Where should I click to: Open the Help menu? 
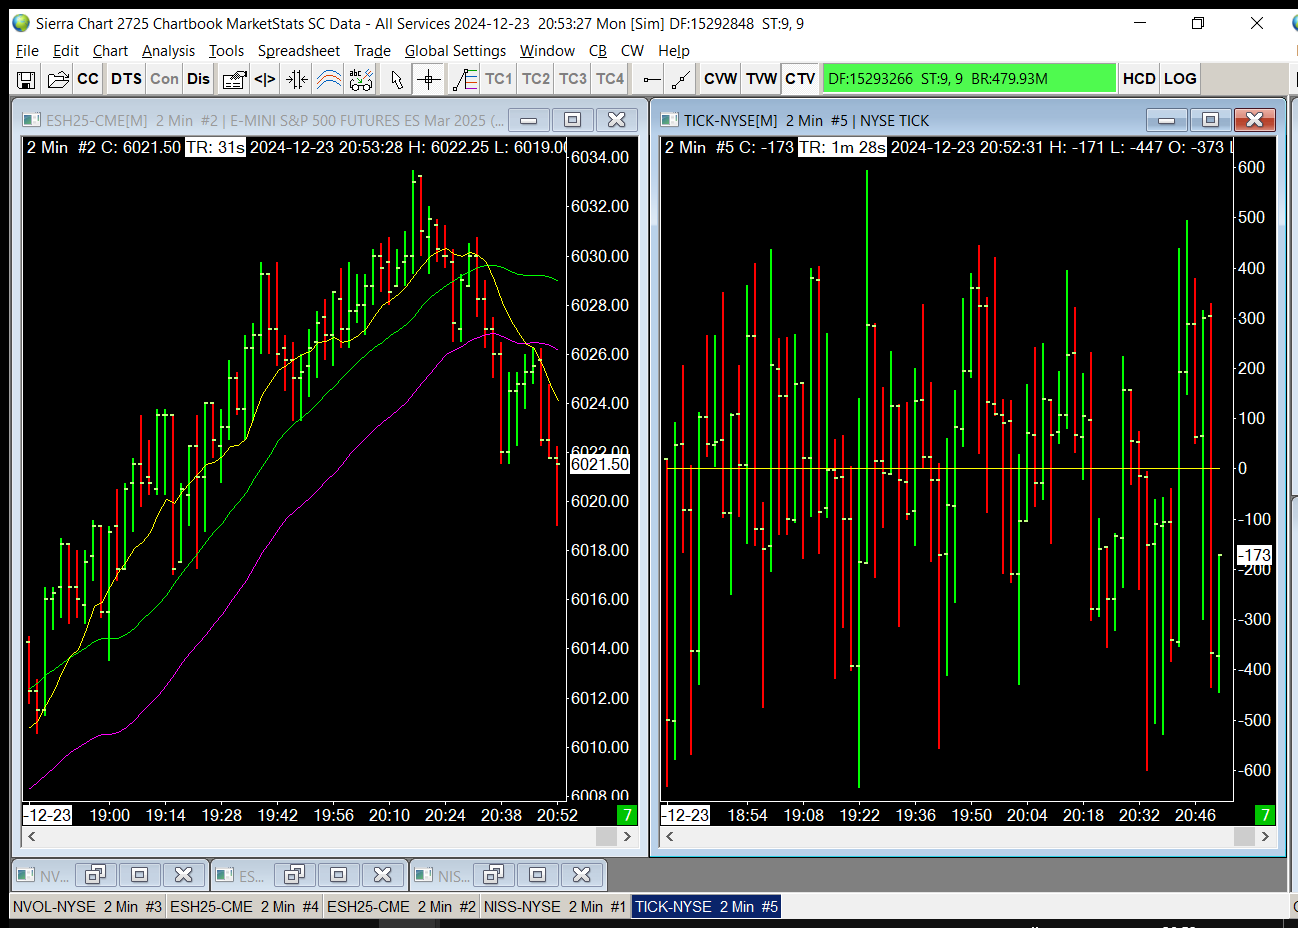(673, 51)
